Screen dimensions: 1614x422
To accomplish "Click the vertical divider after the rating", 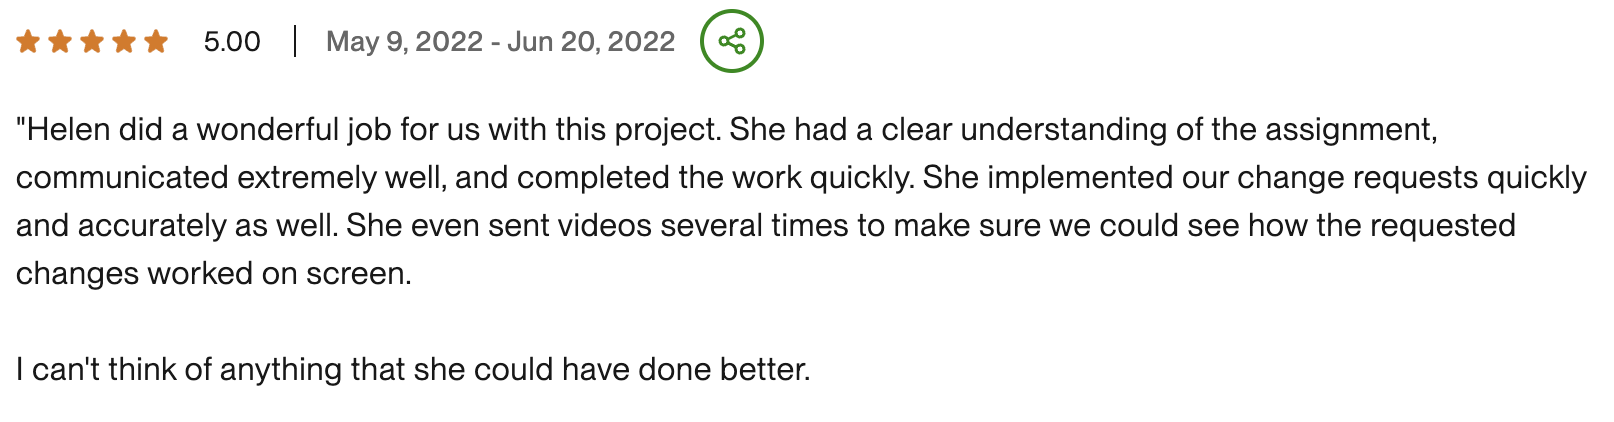I will tap(295, 41).
